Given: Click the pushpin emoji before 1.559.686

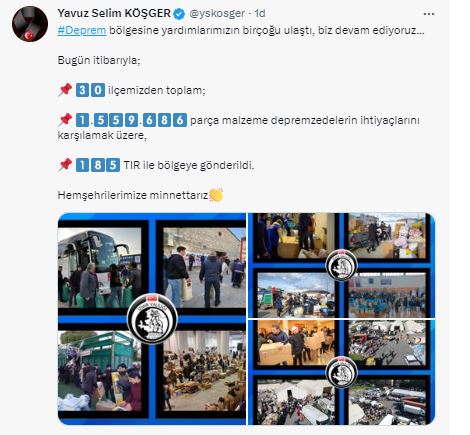Looking at the screenshot, I should click(65, 120).
